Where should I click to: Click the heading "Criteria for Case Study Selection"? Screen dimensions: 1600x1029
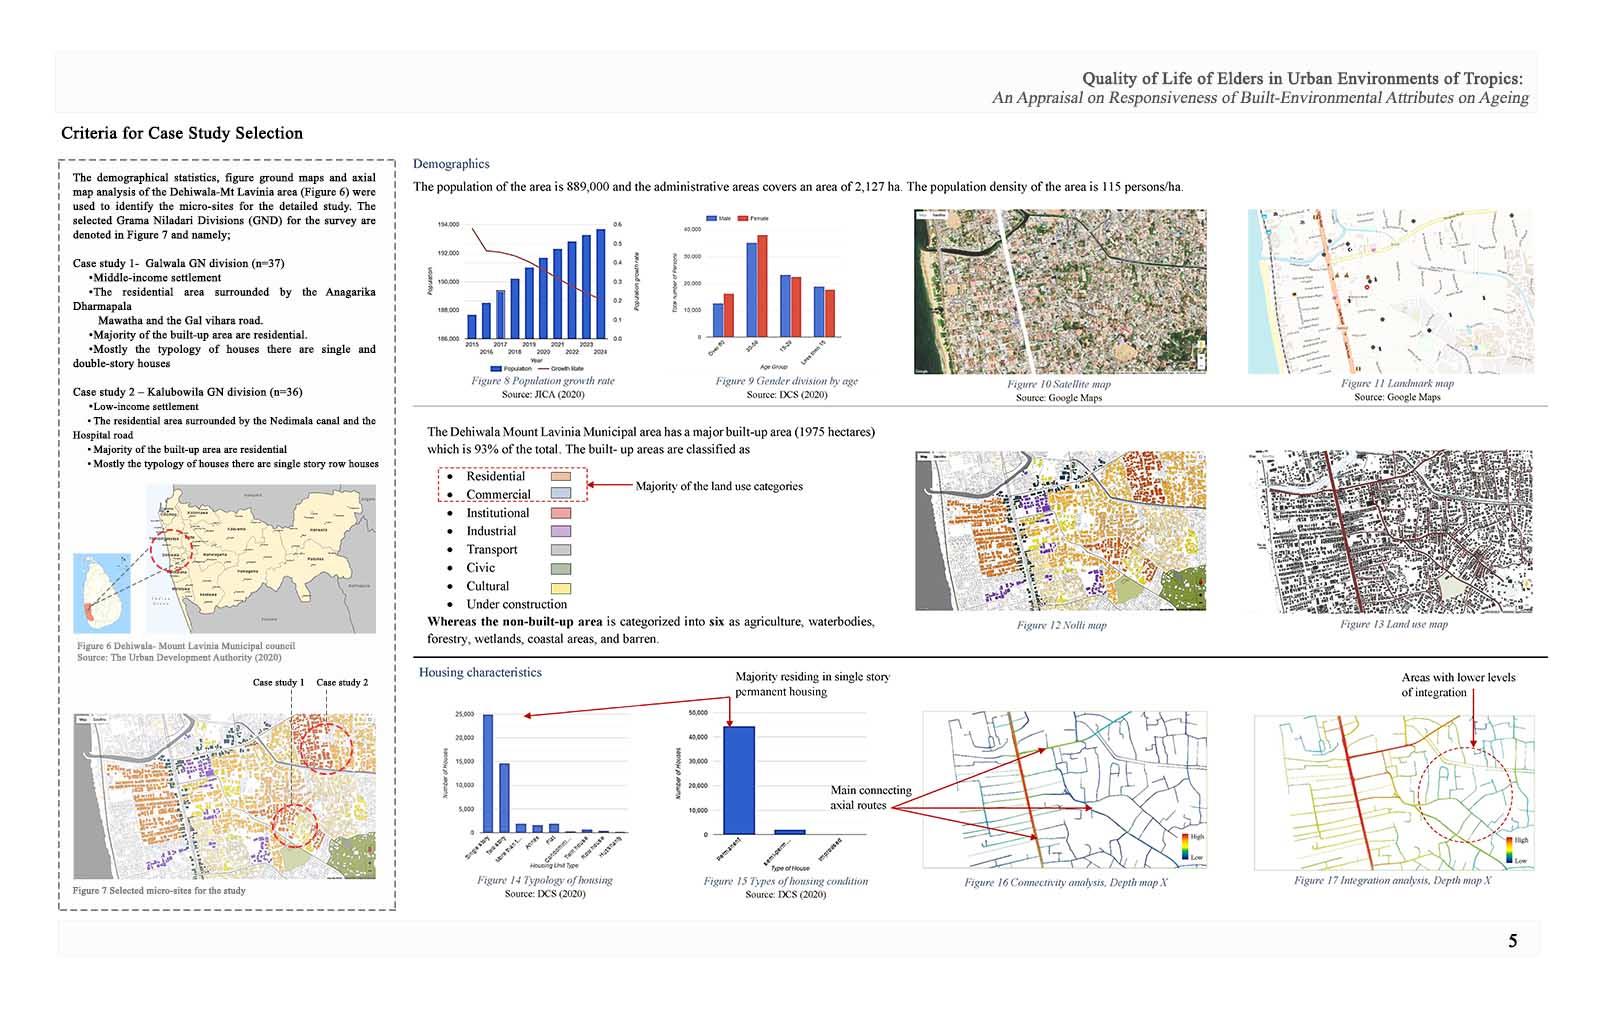182,133
